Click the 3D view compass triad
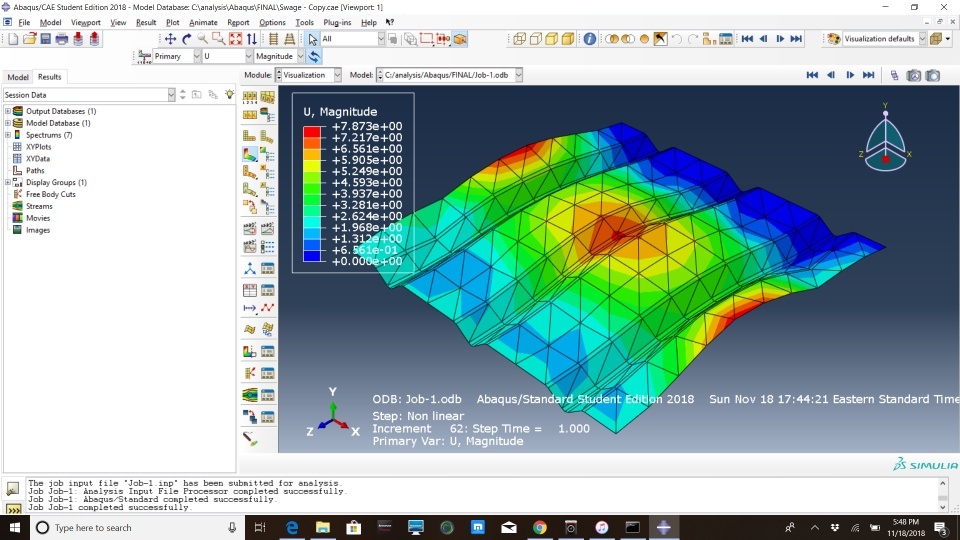The height and width of the screenshot is (540, 960). (885, 138)
